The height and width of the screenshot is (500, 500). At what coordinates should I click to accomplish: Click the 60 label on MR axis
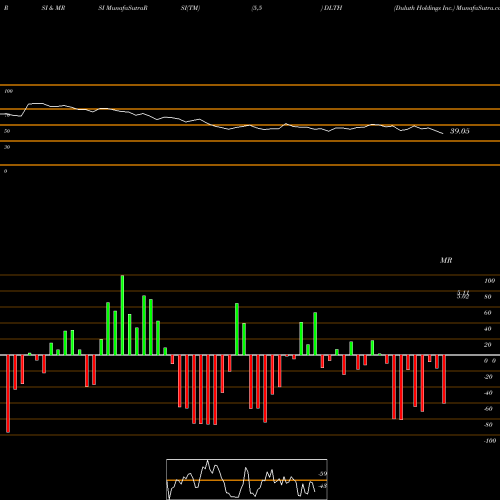(488, 313)
